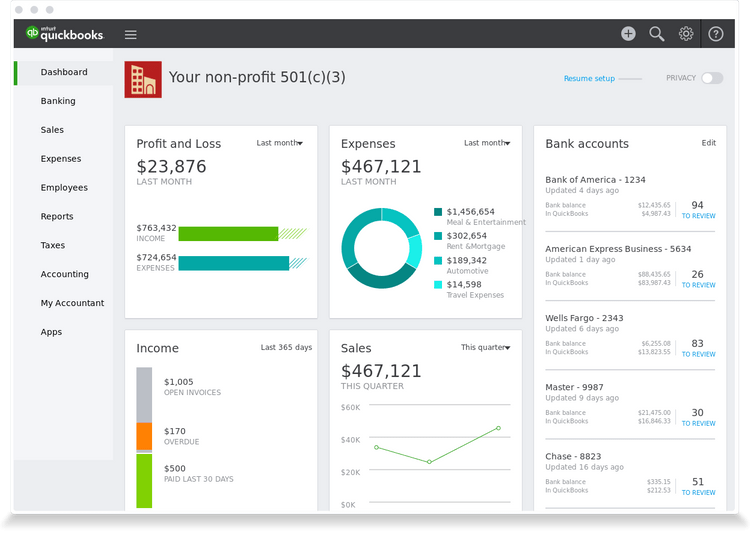Open the settings gear icon
Screen dimensions: 750x541
click(x=686, y=34)
